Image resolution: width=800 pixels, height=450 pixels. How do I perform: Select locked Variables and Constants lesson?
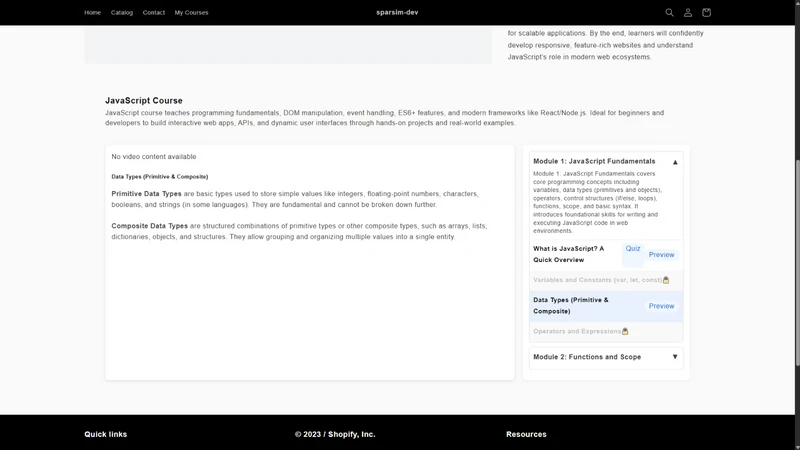click(x=597, y=280)
